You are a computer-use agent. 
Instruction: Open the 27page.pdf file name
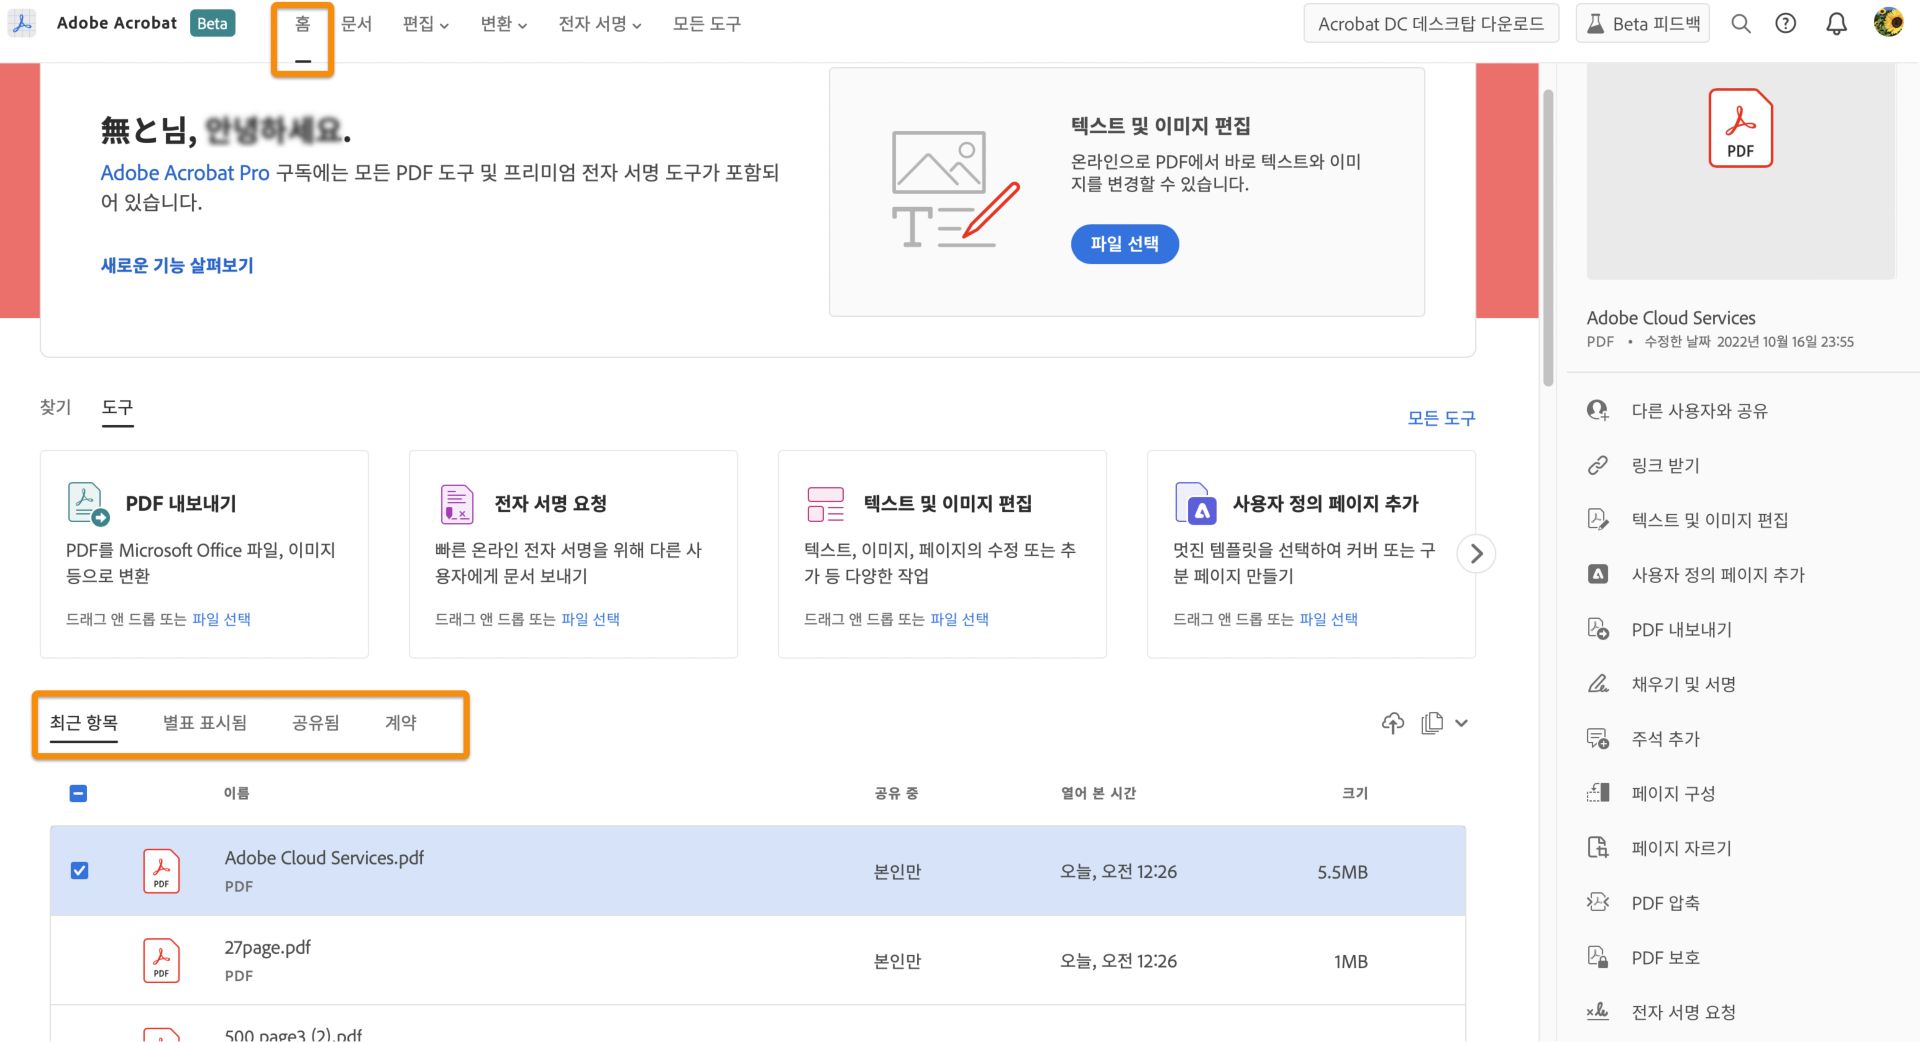(x=267, y=947)
